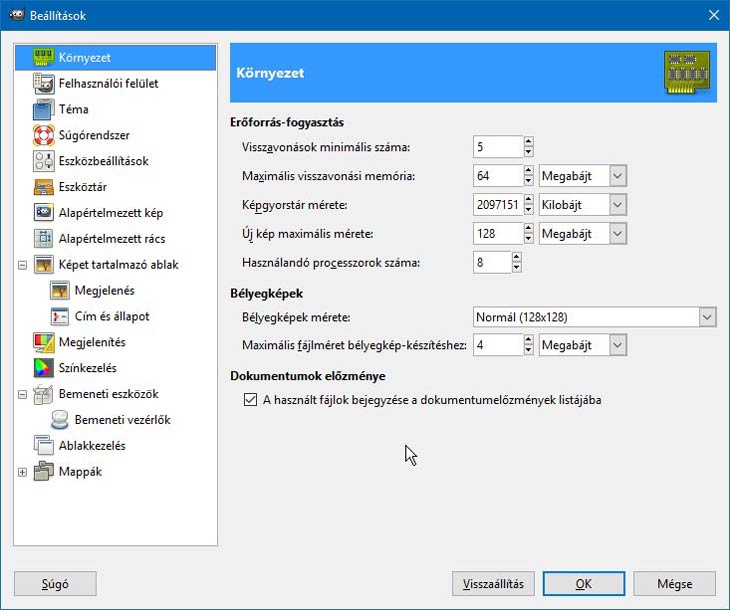The height and width of the screenshot is (610, 730).
Task: Uncheck the document history logging checkbox
Action: (x=251, y=400)
